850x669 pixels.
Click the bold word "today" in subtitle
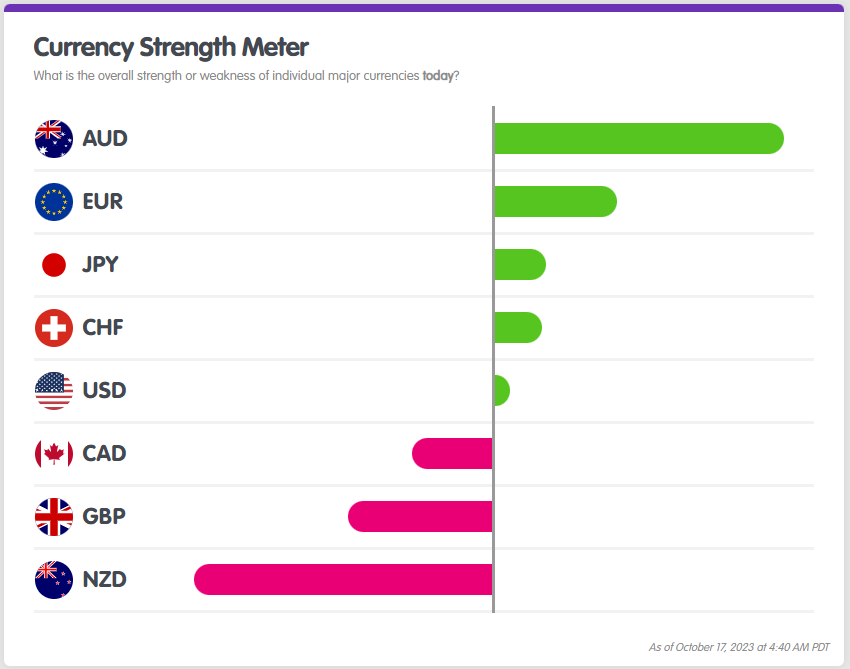[438, 76]
